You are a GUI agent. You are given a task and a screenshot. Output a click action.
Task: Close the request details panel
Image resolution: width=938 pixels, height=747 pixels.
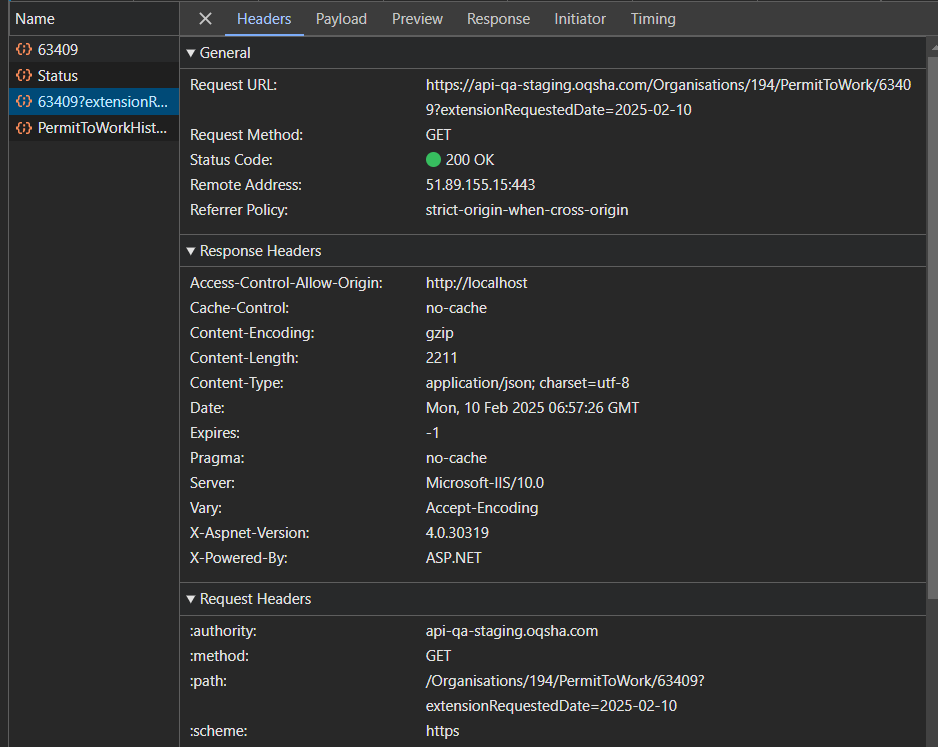click(205, 19)
